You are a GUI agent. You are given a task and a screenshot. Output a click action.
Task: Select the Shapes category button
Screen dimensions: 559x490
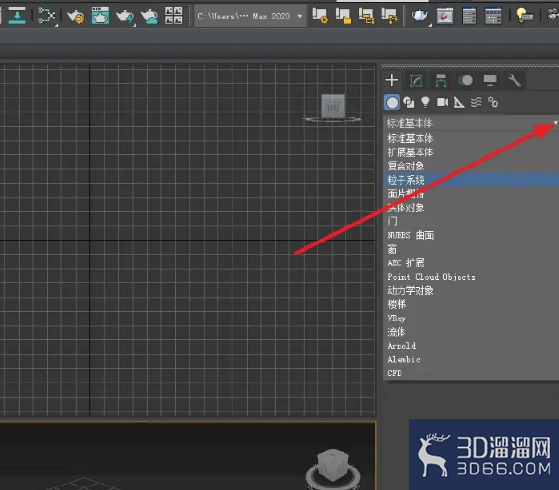(x=409, y=103)
